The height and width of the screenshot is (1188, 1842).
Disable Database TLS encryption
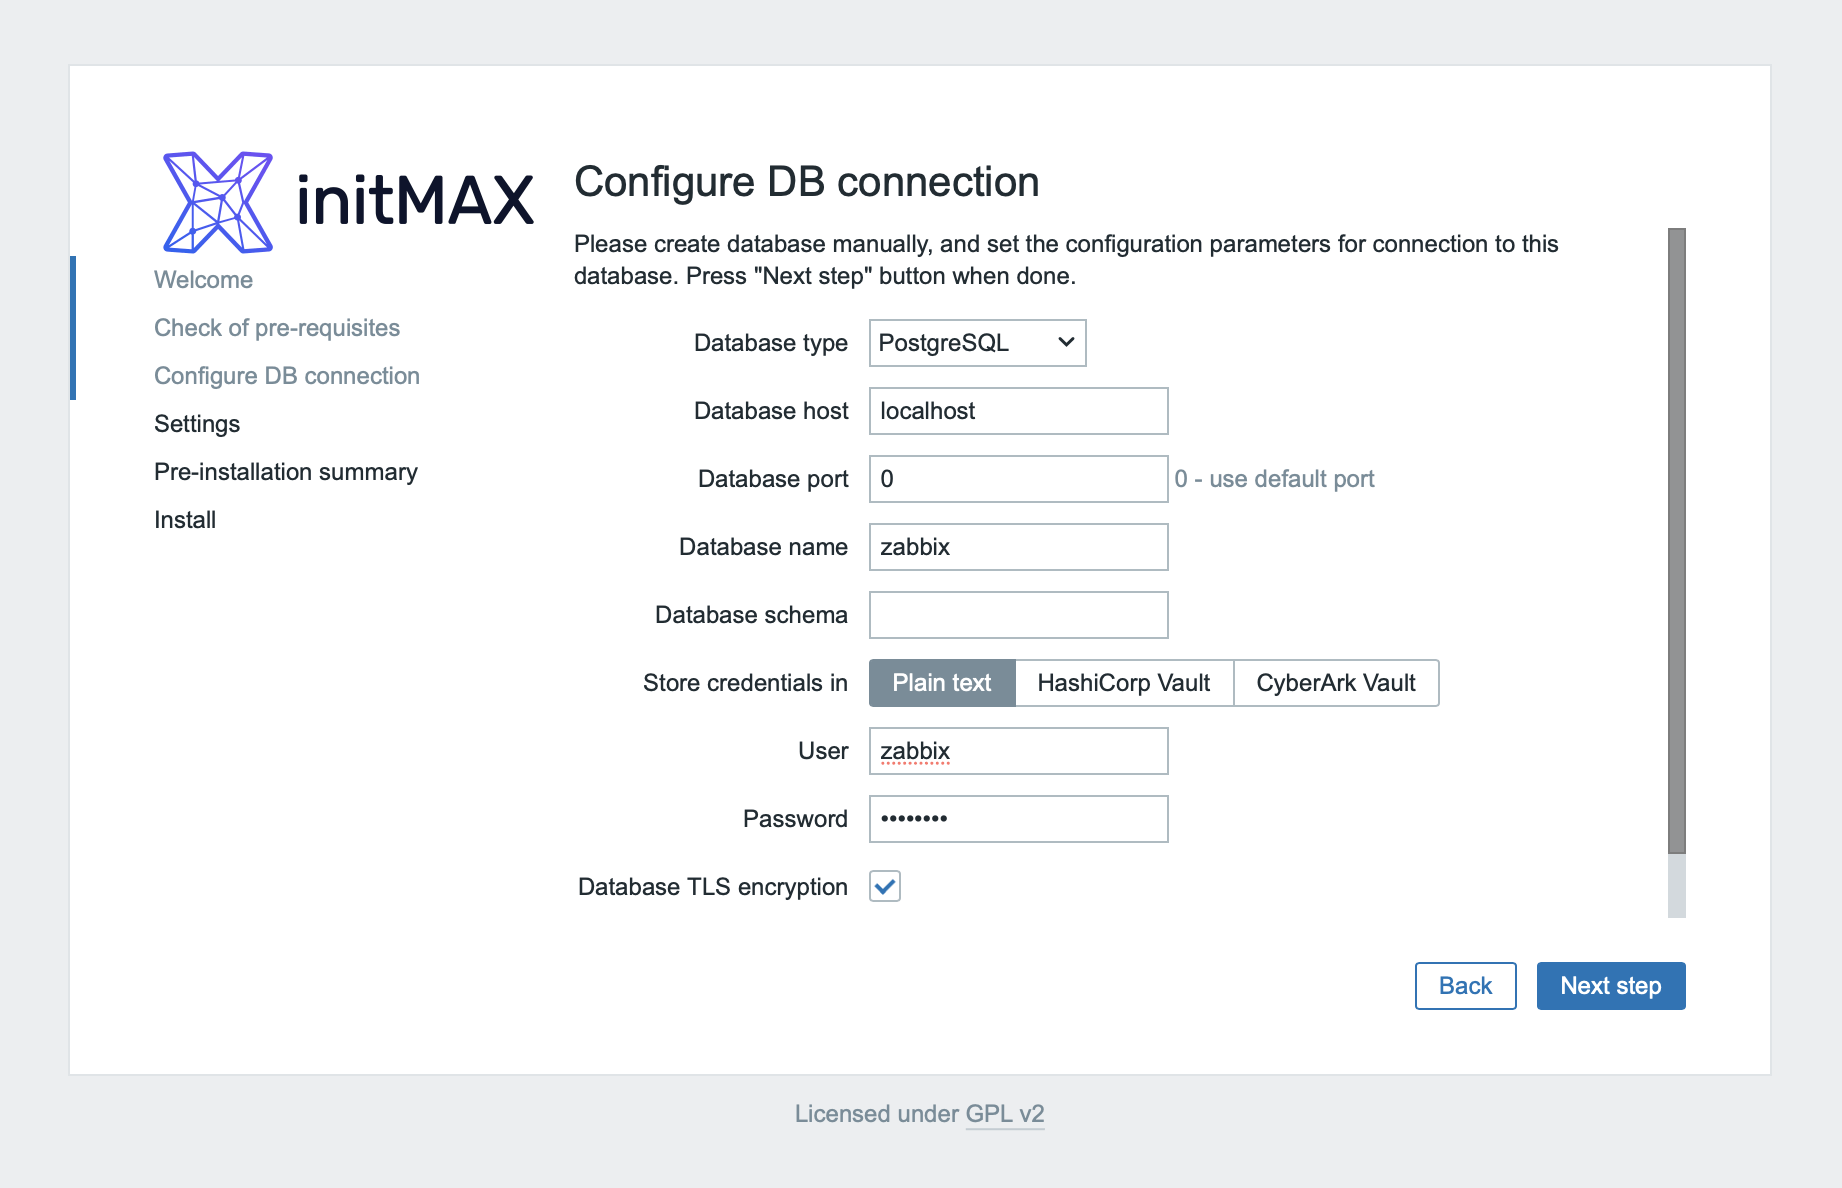[x=884, y=886]
